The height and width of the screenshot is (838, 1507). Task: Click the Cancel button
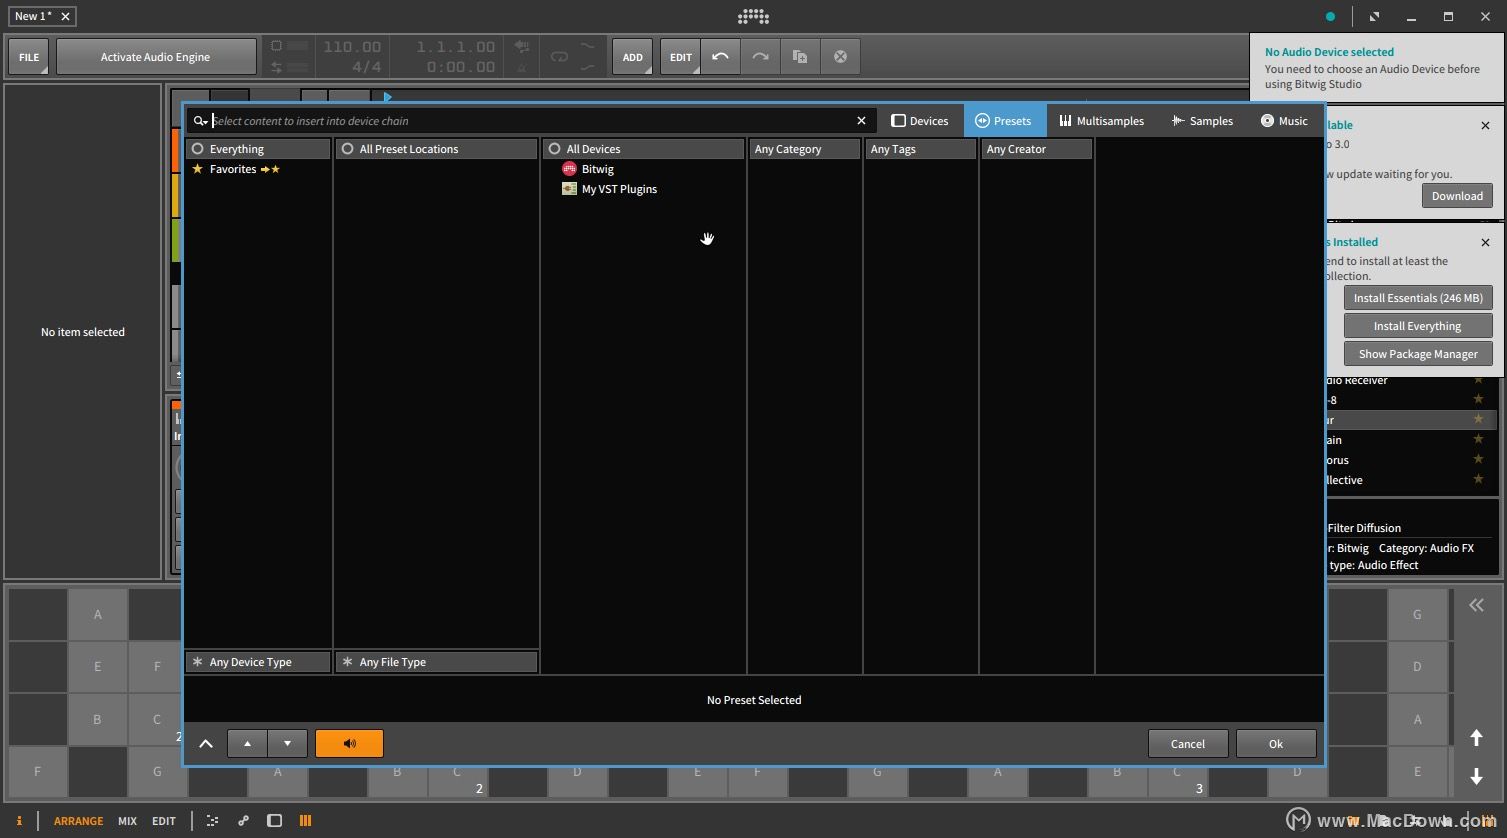tap(1188, 743)
